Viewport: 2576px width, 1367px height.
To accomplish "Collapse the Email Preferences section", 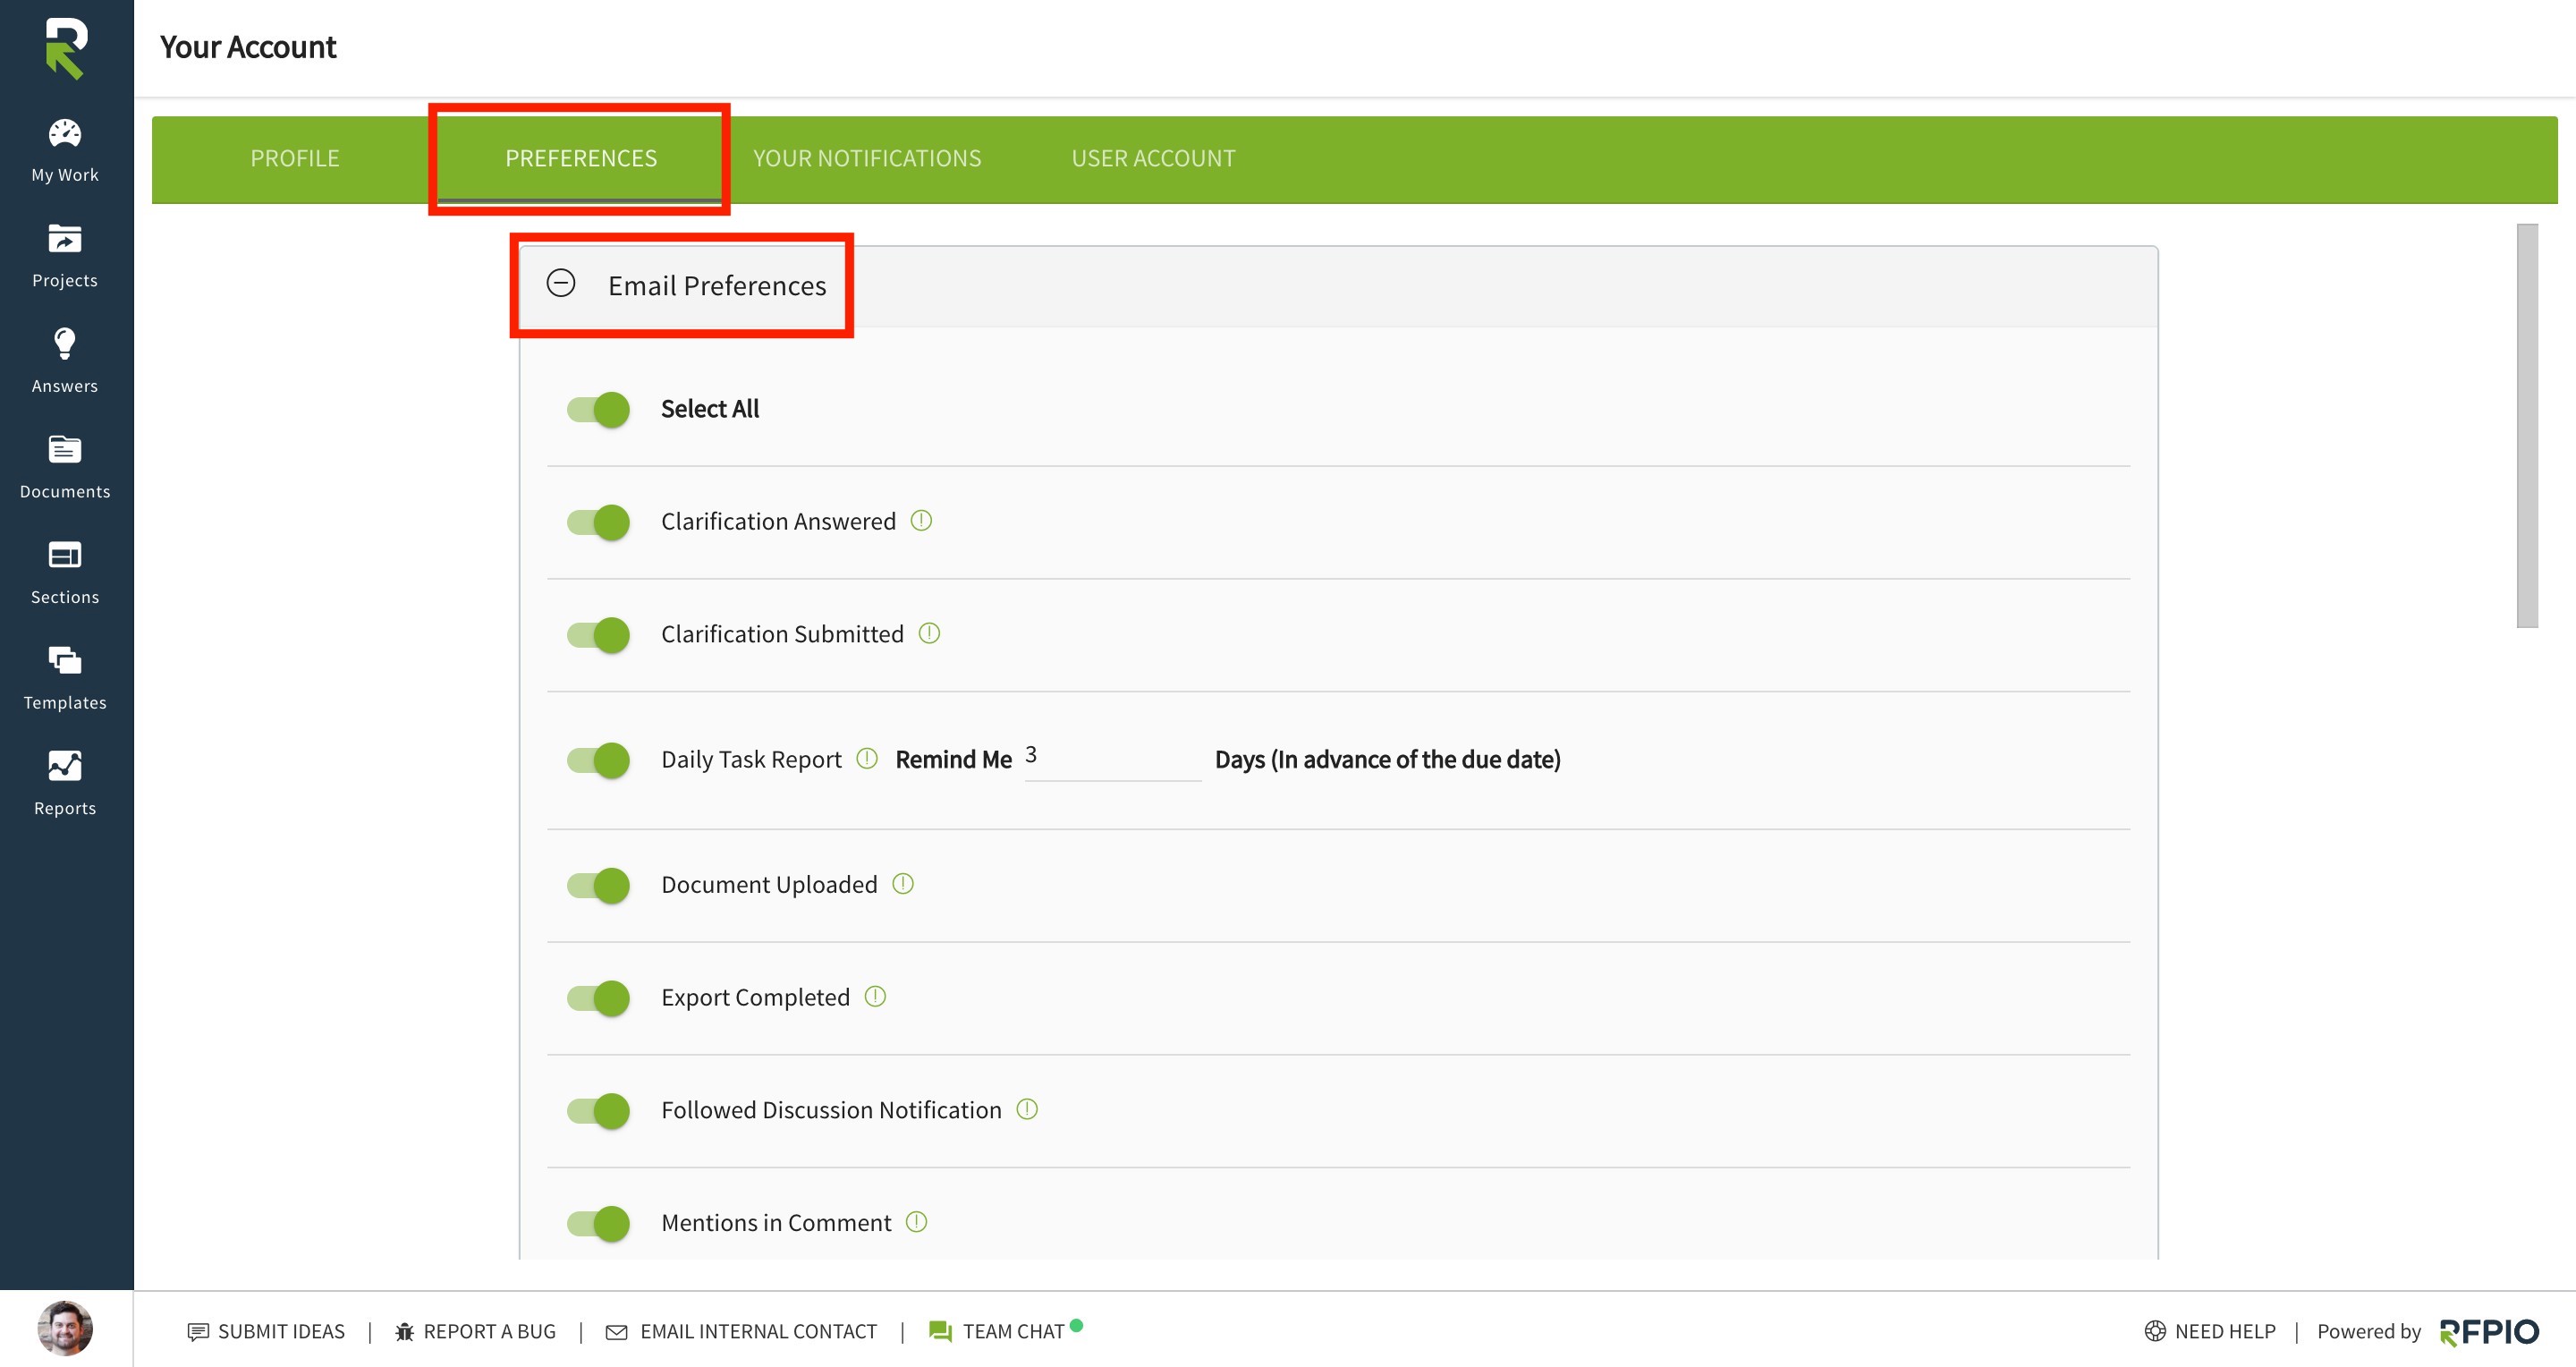I will click(561, 283).
